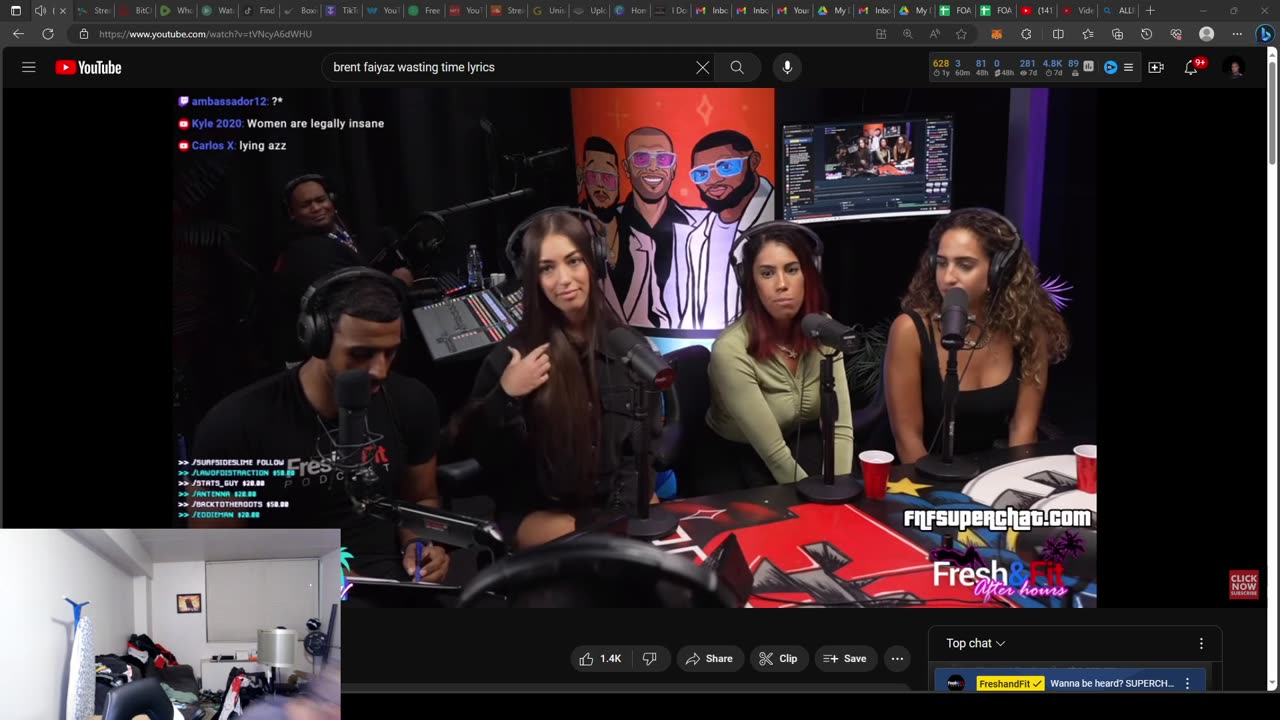Go back with the browser back arrow

pos(18,34)
